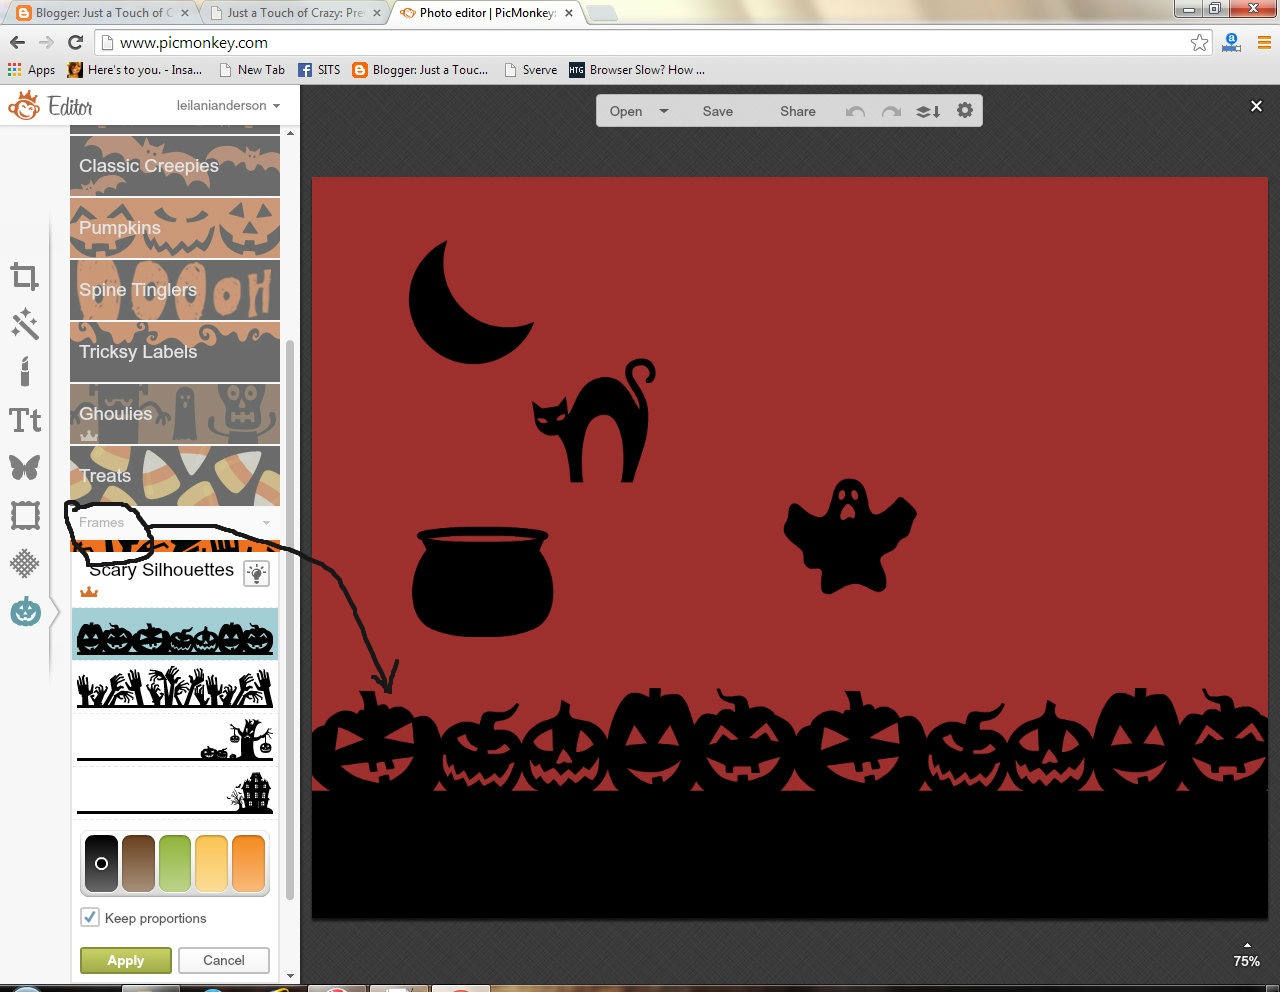Open the Treats theme group

[175, 475]
